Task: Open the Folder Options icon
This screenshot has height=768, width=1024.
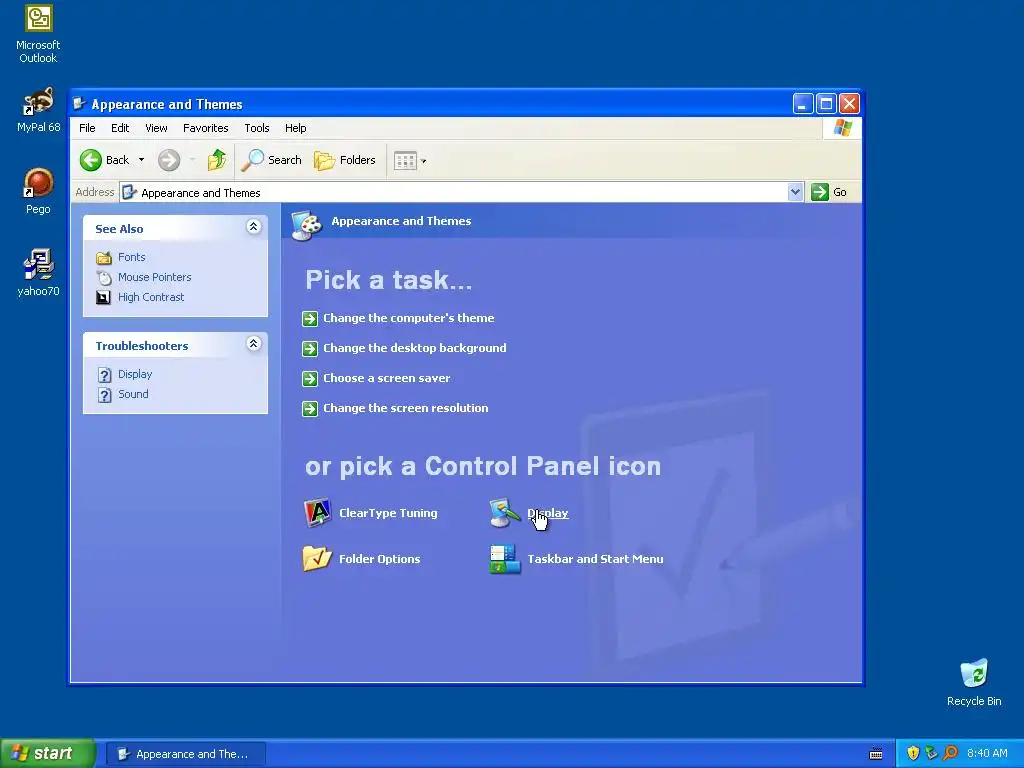Action: coord(317,558)
